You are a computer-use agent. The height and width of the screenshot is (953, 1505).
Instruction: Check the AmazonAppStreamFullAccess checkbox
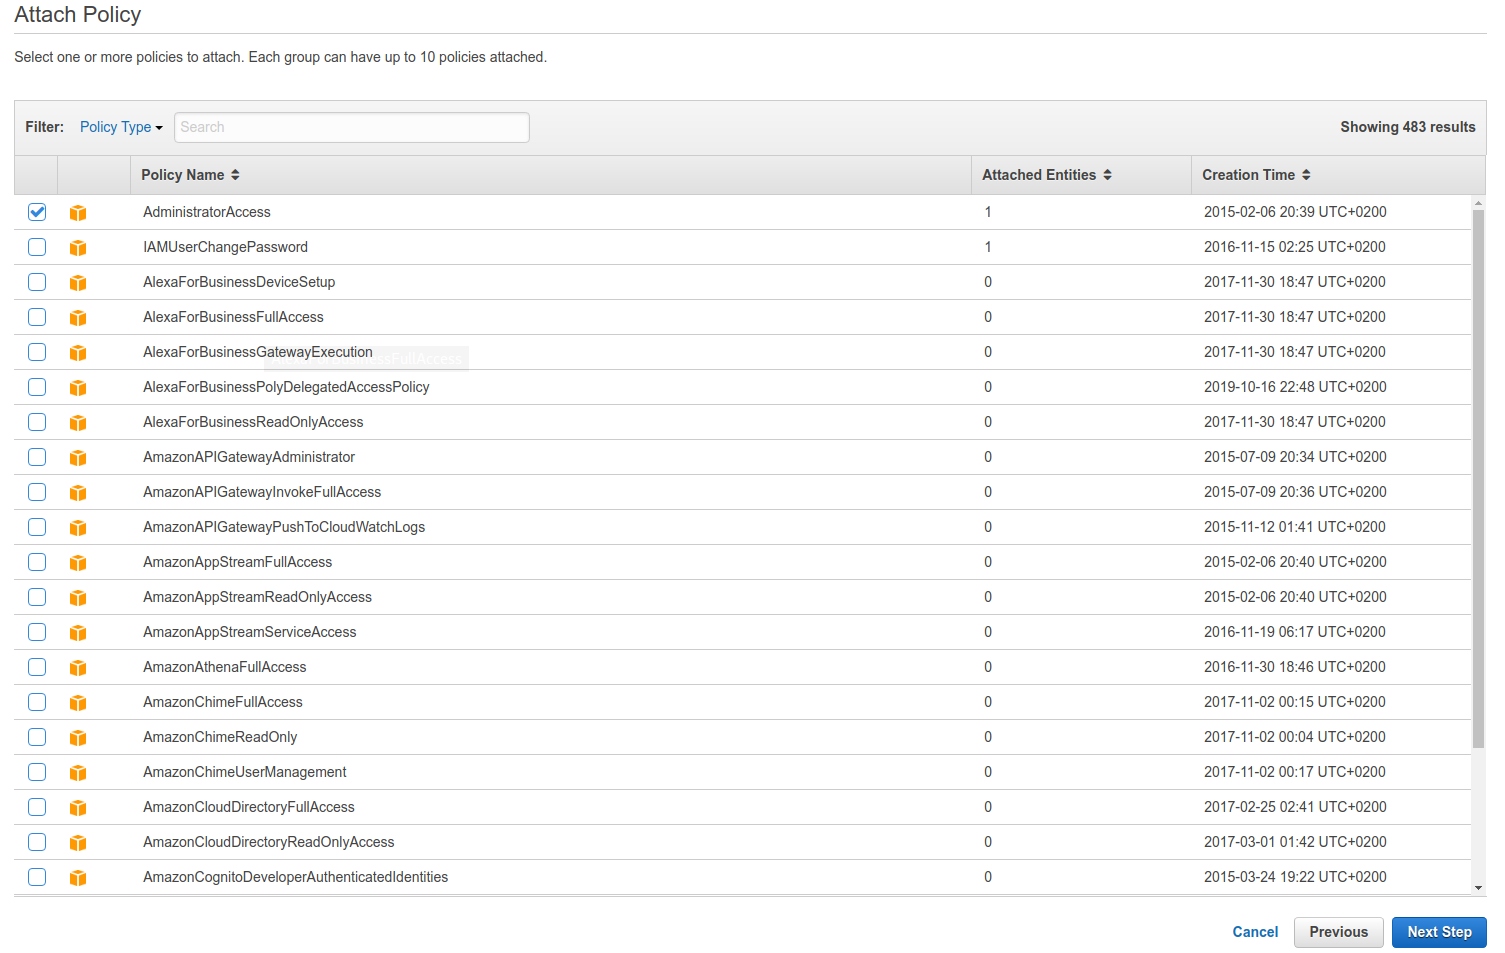click(x=37, y=562)
